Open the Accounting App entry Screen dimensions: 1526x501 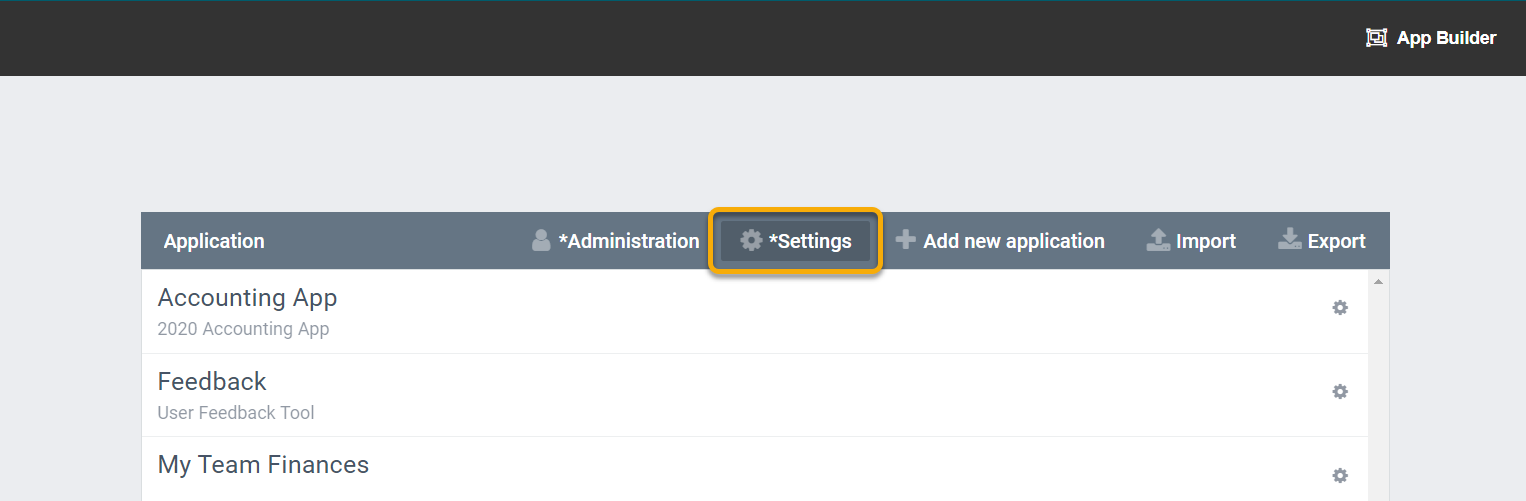pyautogui.click(x=755, y=312)
